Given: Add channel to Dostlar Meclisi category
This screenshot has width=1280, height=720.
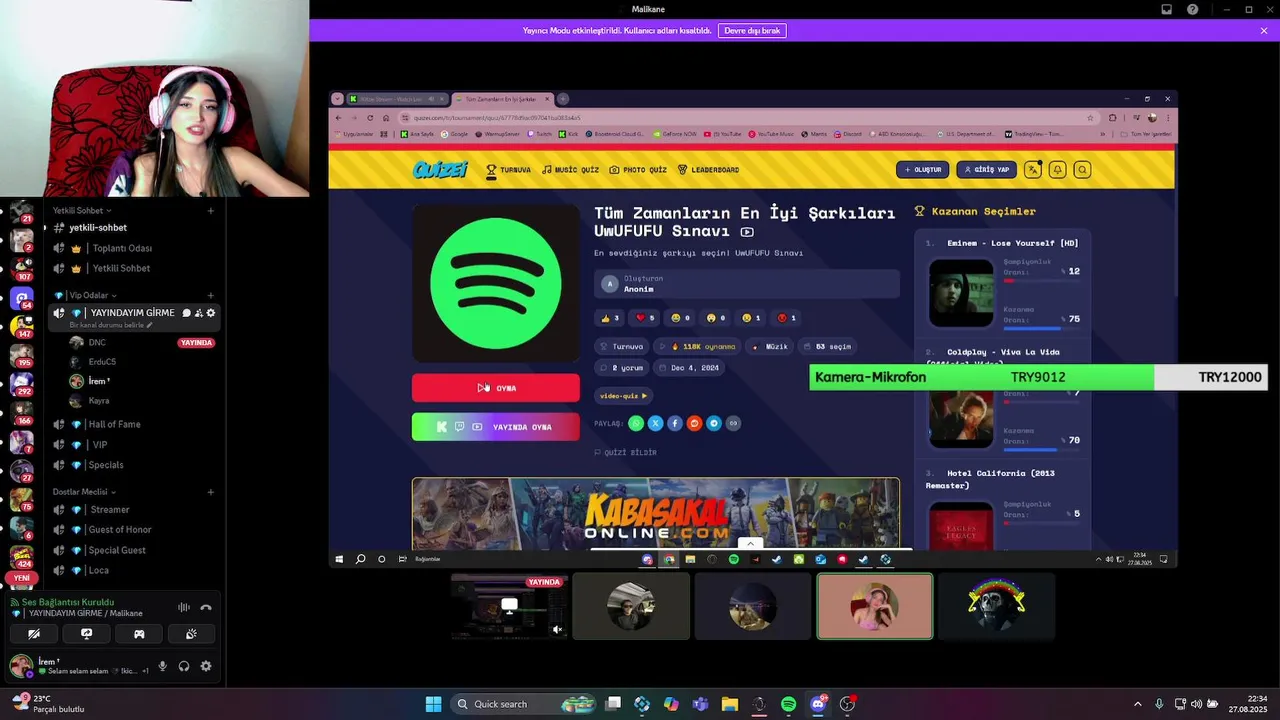Looking at the screenshot, I should coord(210,492).
